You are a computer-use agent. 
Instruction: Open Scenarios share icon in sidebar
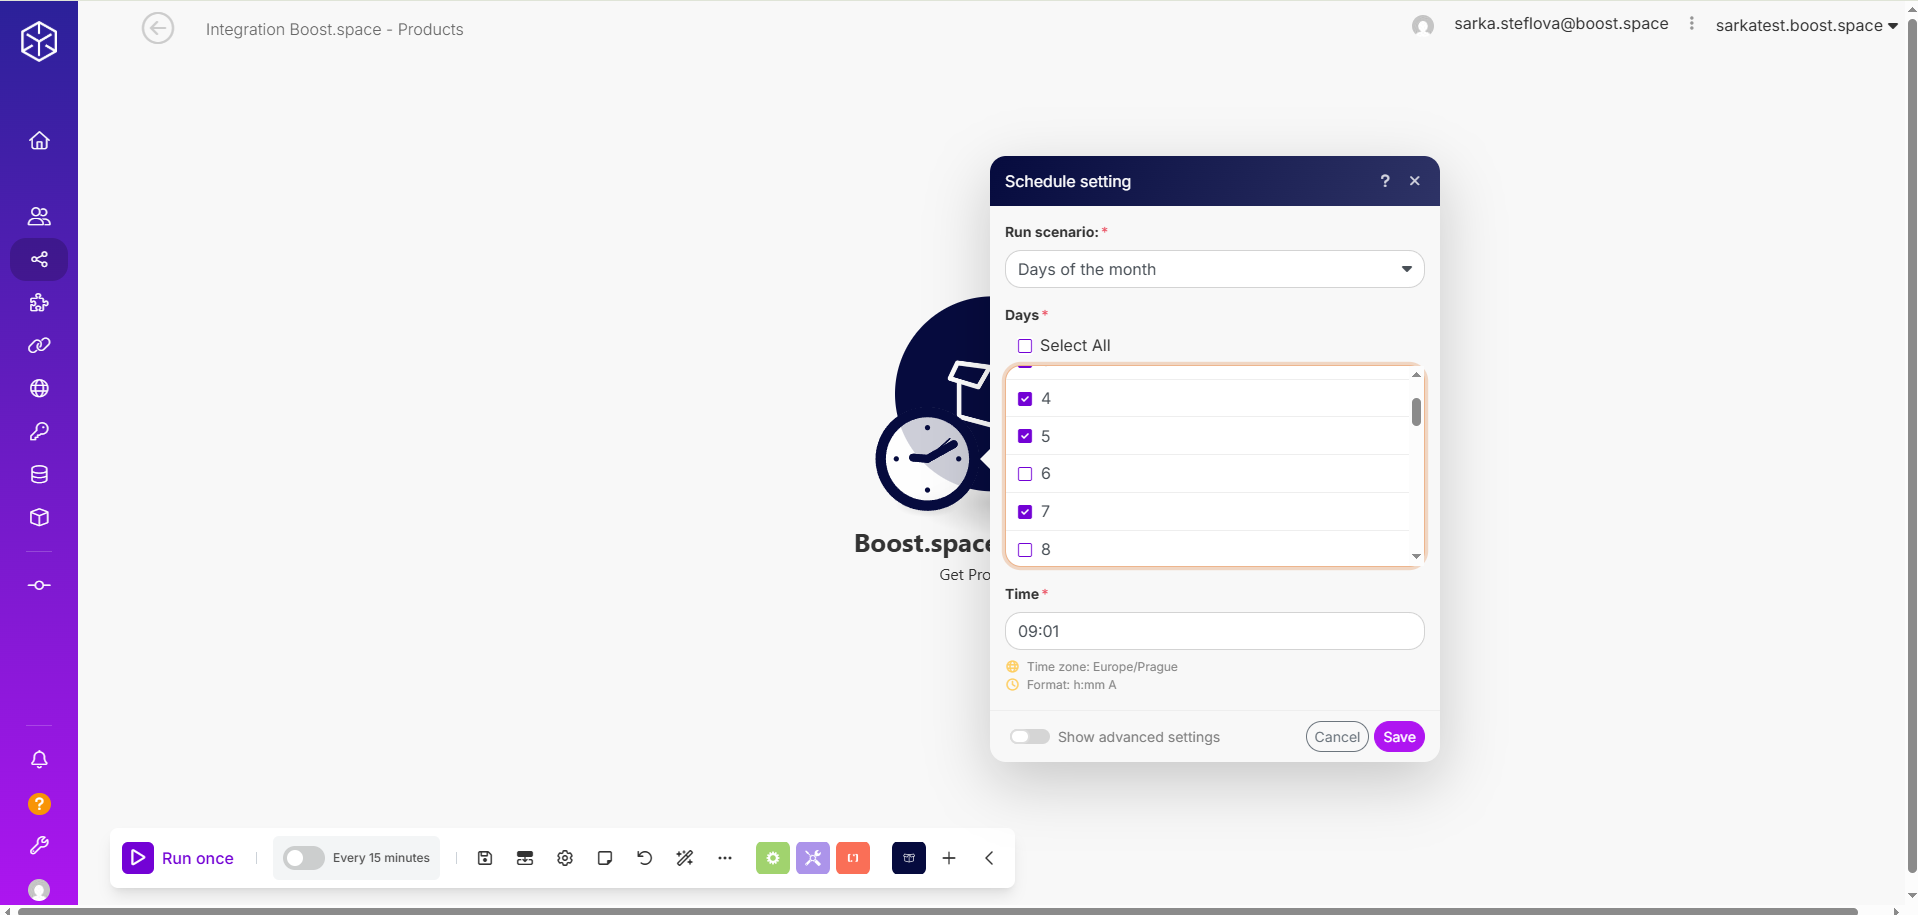tap(39, 260)
